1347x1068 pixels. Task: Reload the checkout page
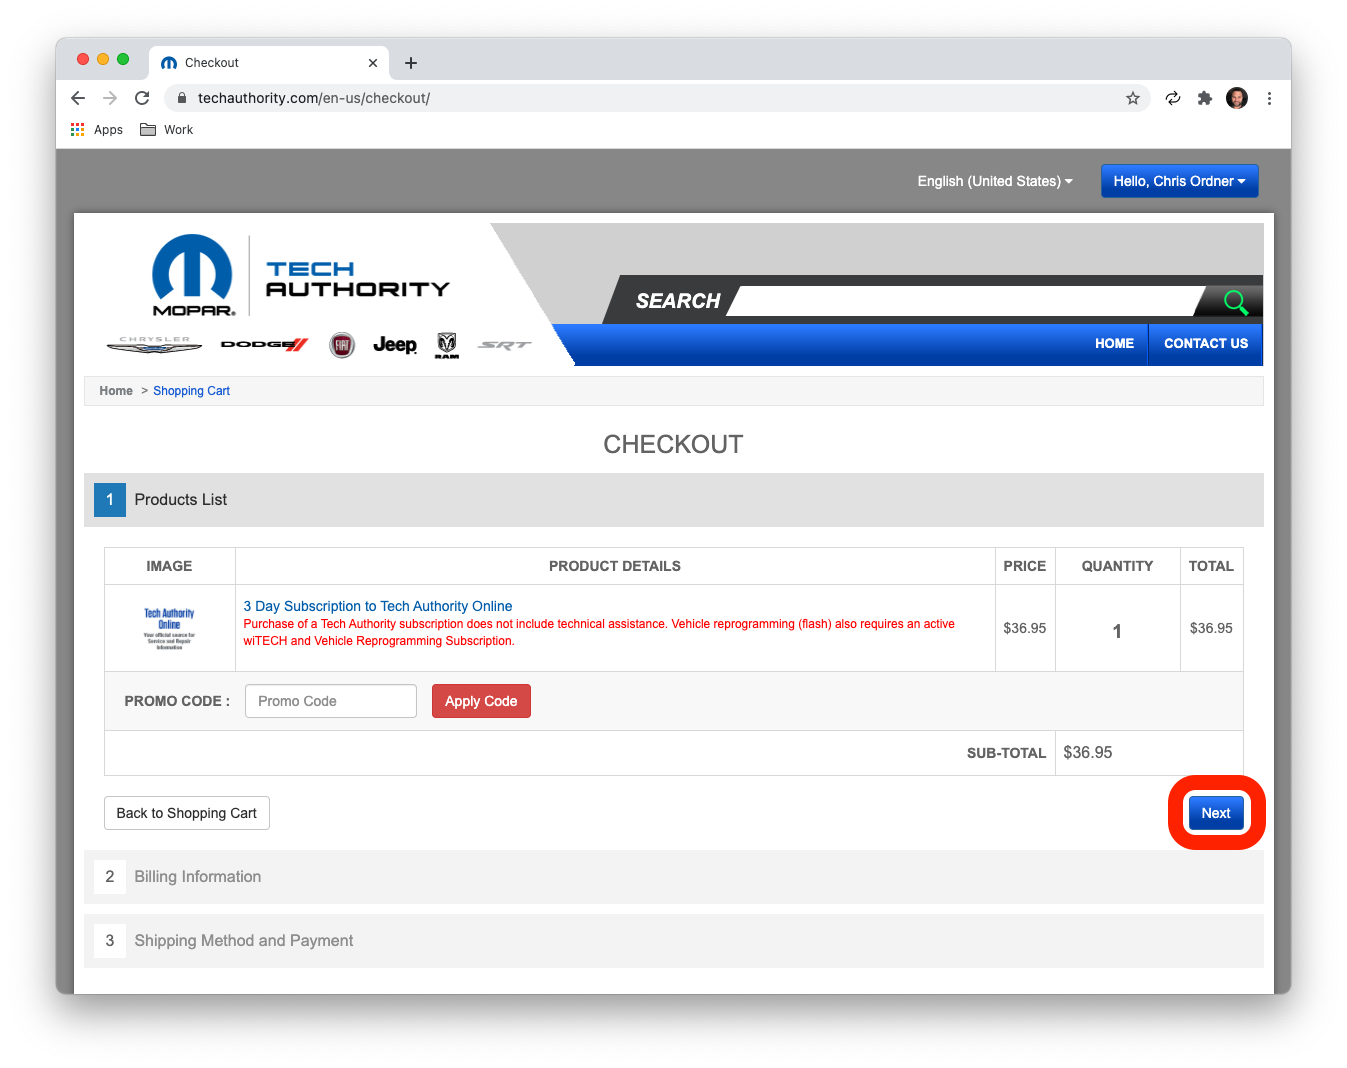[142, 98]
